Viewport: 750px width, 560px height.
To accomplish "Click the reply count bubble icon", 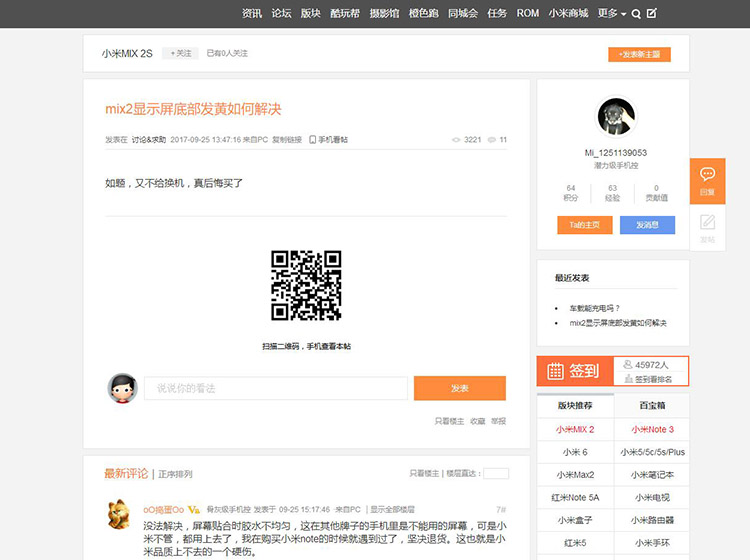I will [x=491, y=140].
